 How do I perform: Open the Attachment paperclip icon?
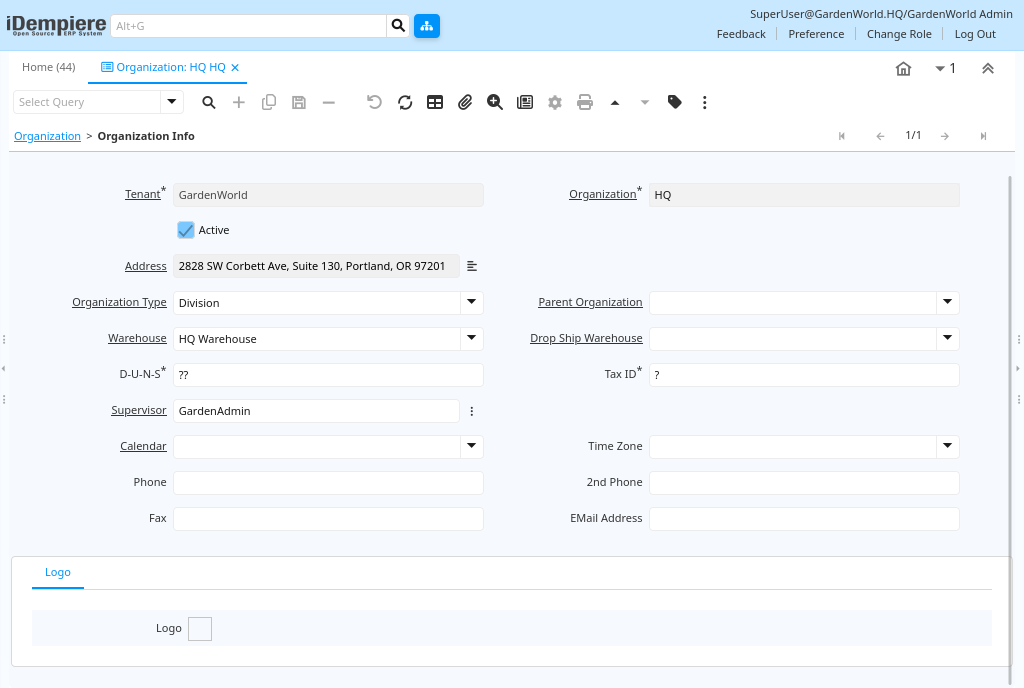465,102
